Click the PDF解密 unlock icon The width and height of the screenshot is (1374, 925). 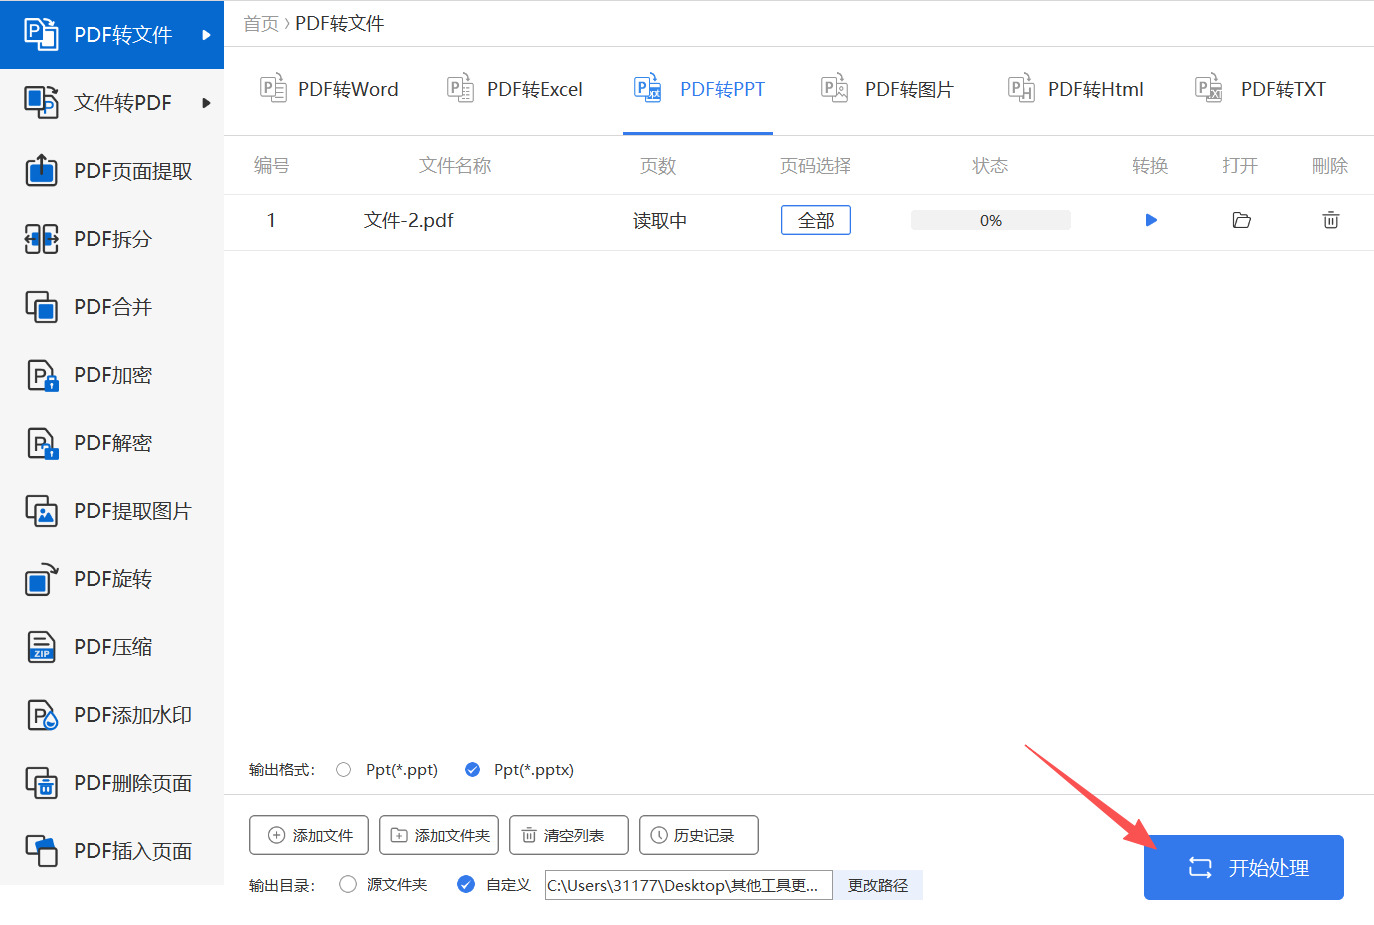pyautogui.click(x=41, y=443)
